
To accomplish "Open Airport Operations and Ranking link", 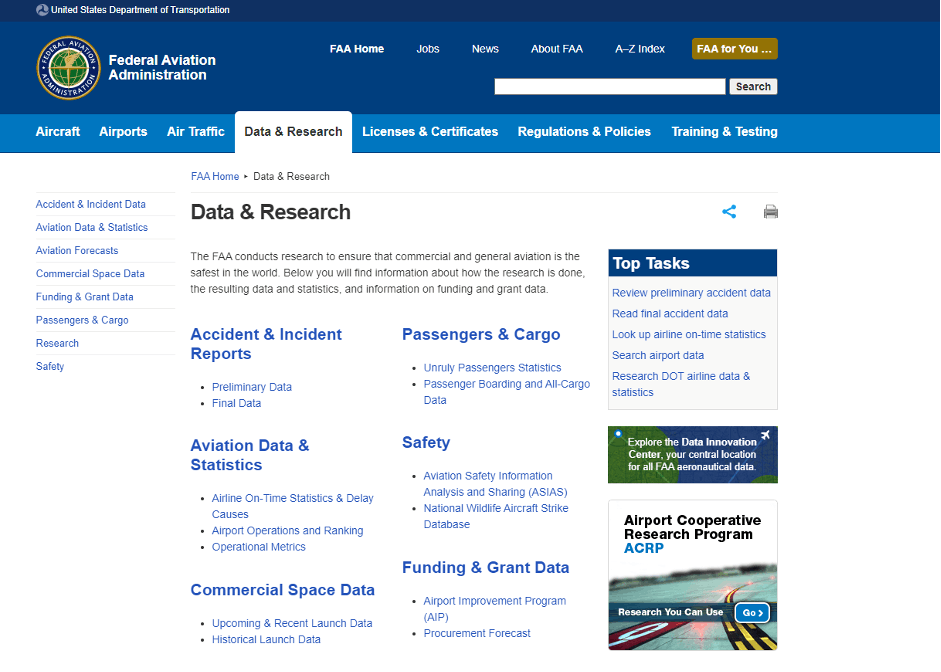I will tap(287, 530).
